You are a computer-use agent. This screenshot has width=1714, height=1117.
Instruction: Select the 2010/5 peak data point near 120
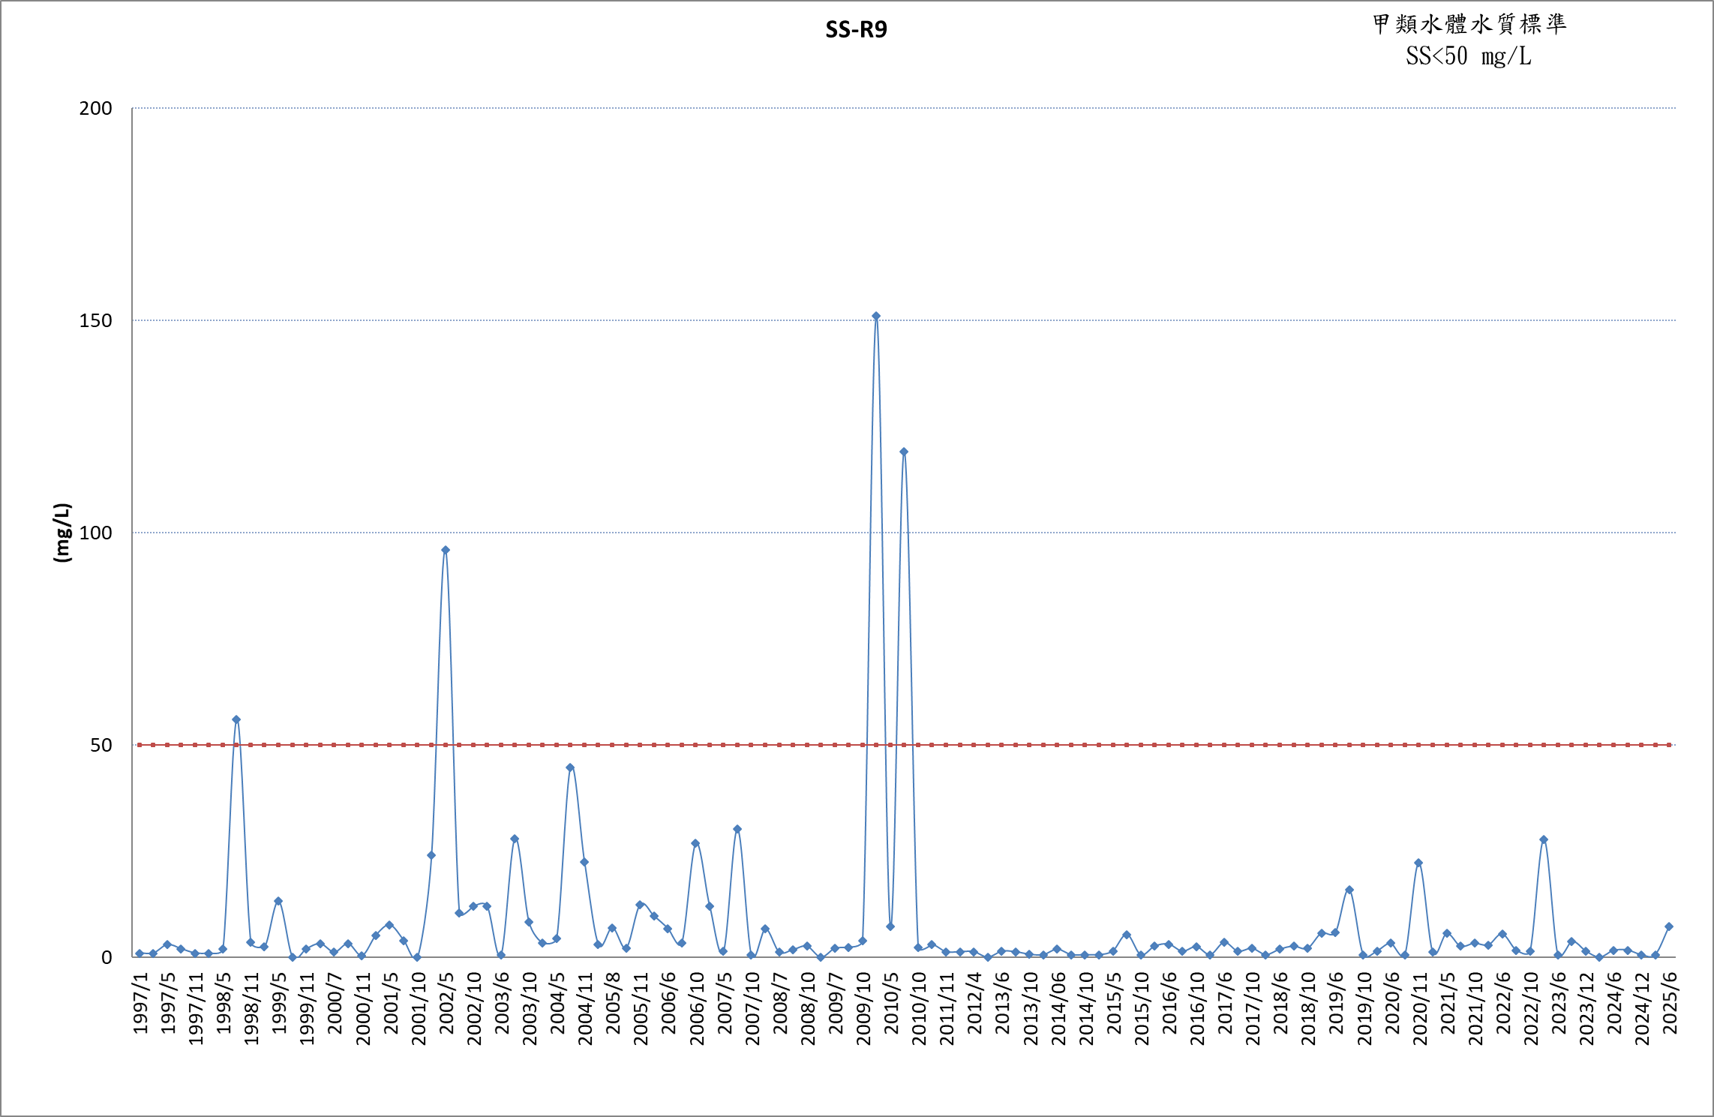click(904, 452)
